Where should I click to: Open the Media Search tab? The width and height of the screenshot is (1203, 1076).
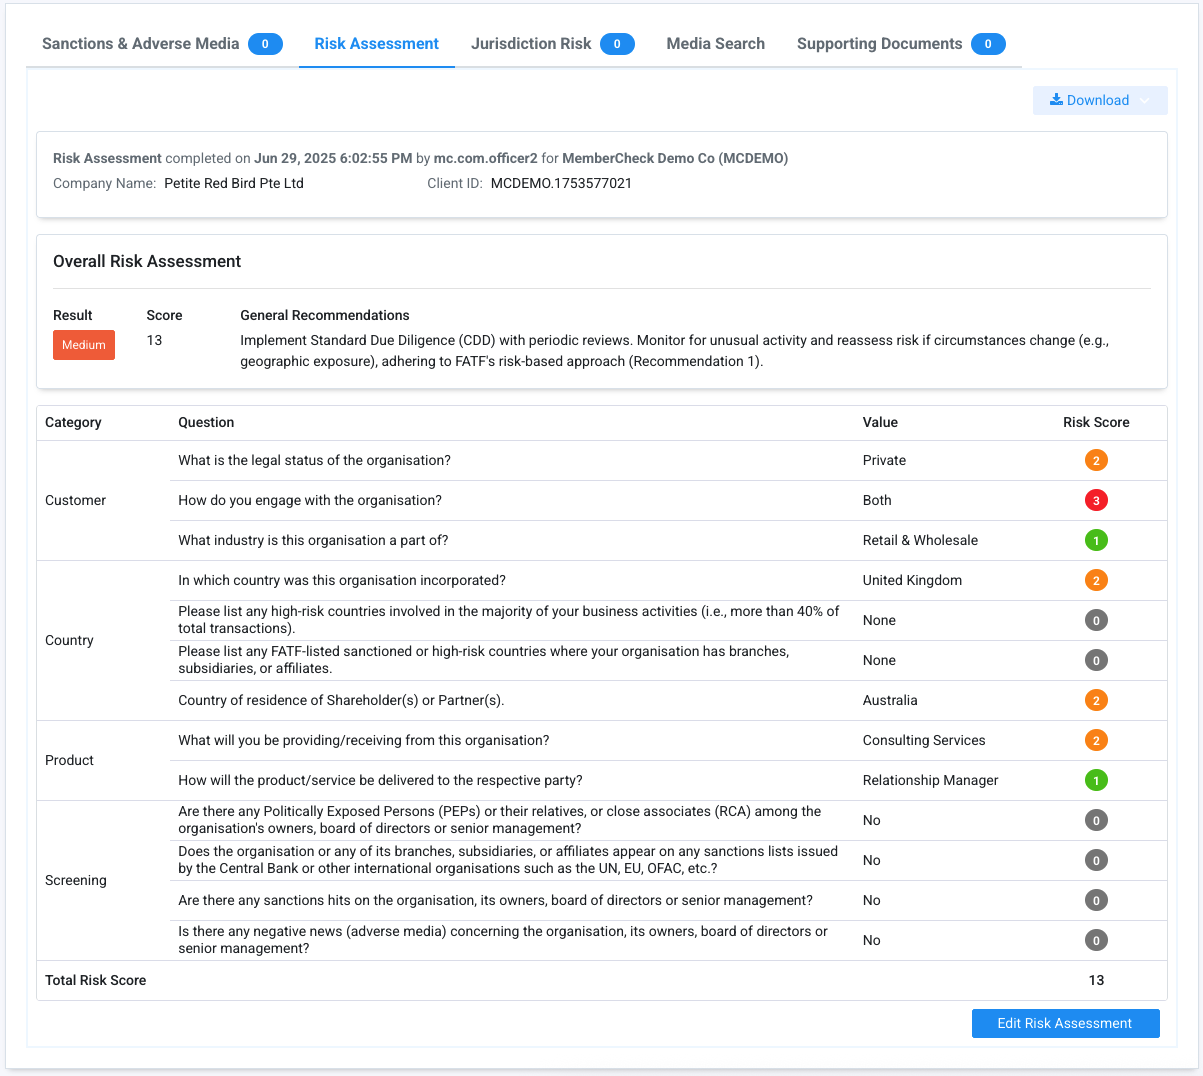(x=715, y=44)
